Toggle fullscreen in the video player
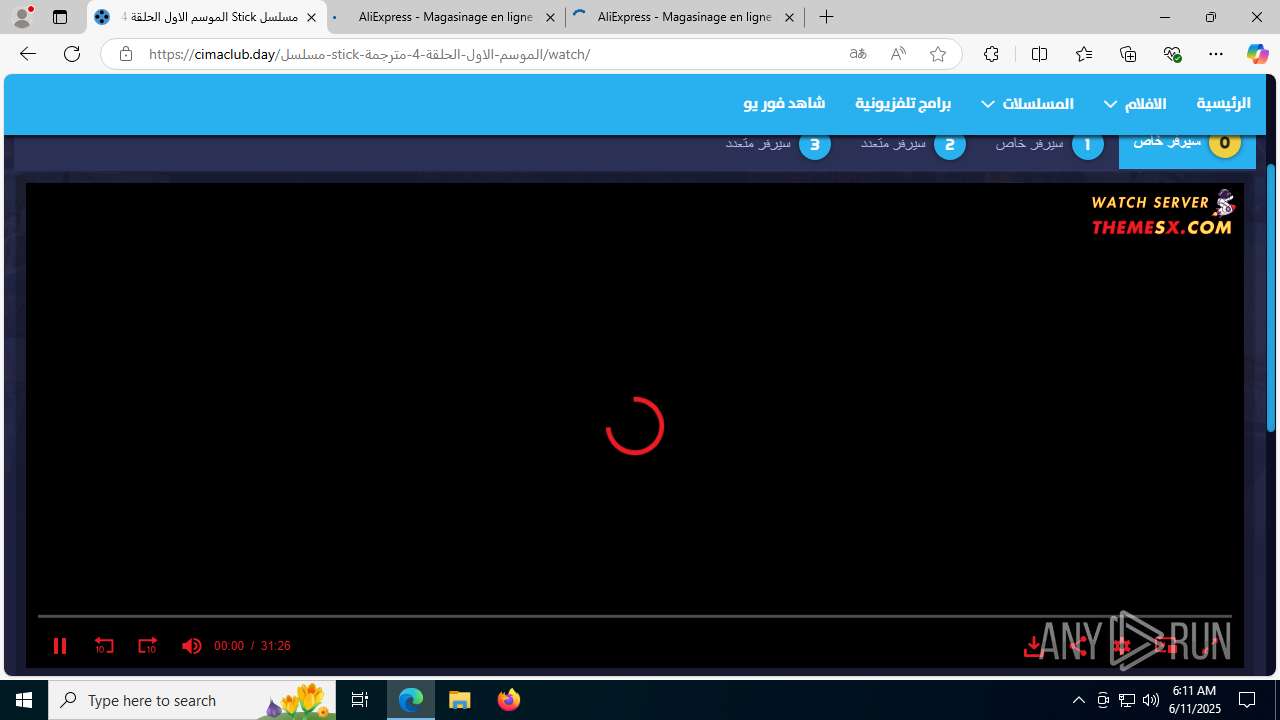The image size is (1280, 720). coord(1210,647)
